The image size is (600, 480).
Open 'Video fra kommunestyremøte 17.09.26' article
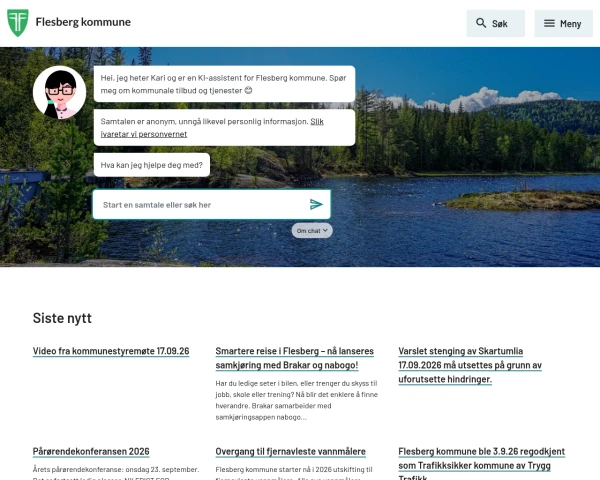point(111,351)
